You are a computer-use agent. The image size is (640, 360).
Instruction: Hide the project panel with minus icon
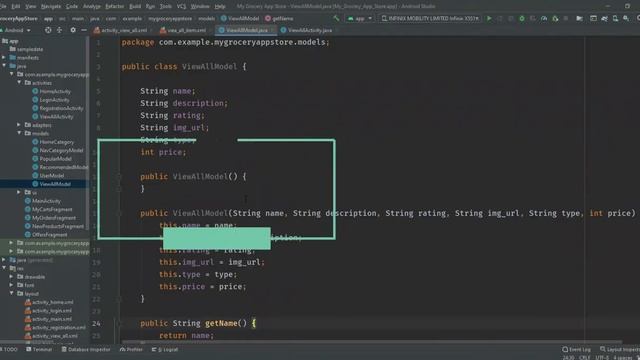click(x=84, y=30)
